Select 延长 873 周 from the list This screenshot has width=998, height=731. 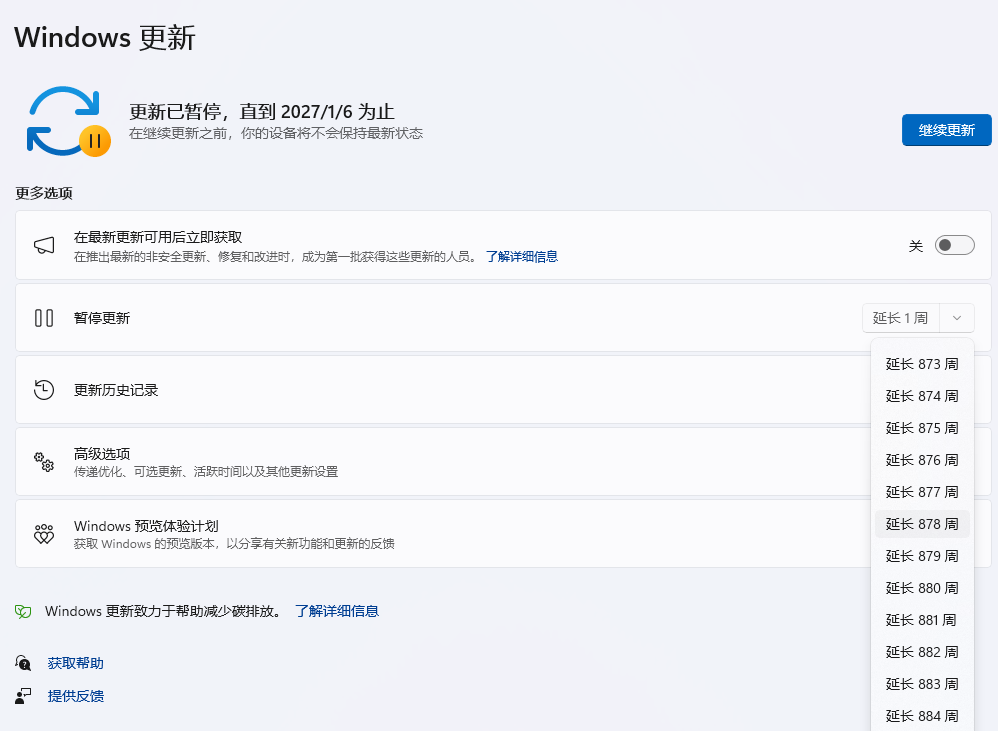(922, 364)
